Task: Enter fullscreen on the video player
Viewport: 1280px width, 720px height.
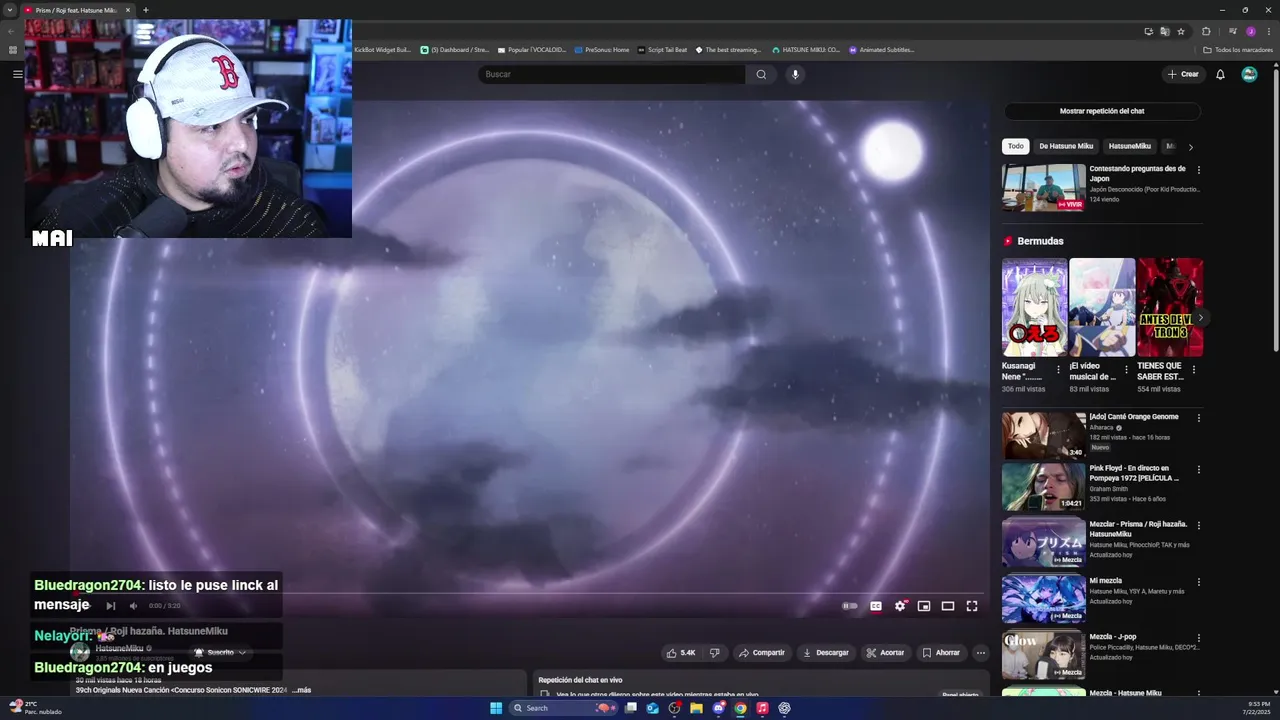Action: pyautogui.click(x=972, y=606)
